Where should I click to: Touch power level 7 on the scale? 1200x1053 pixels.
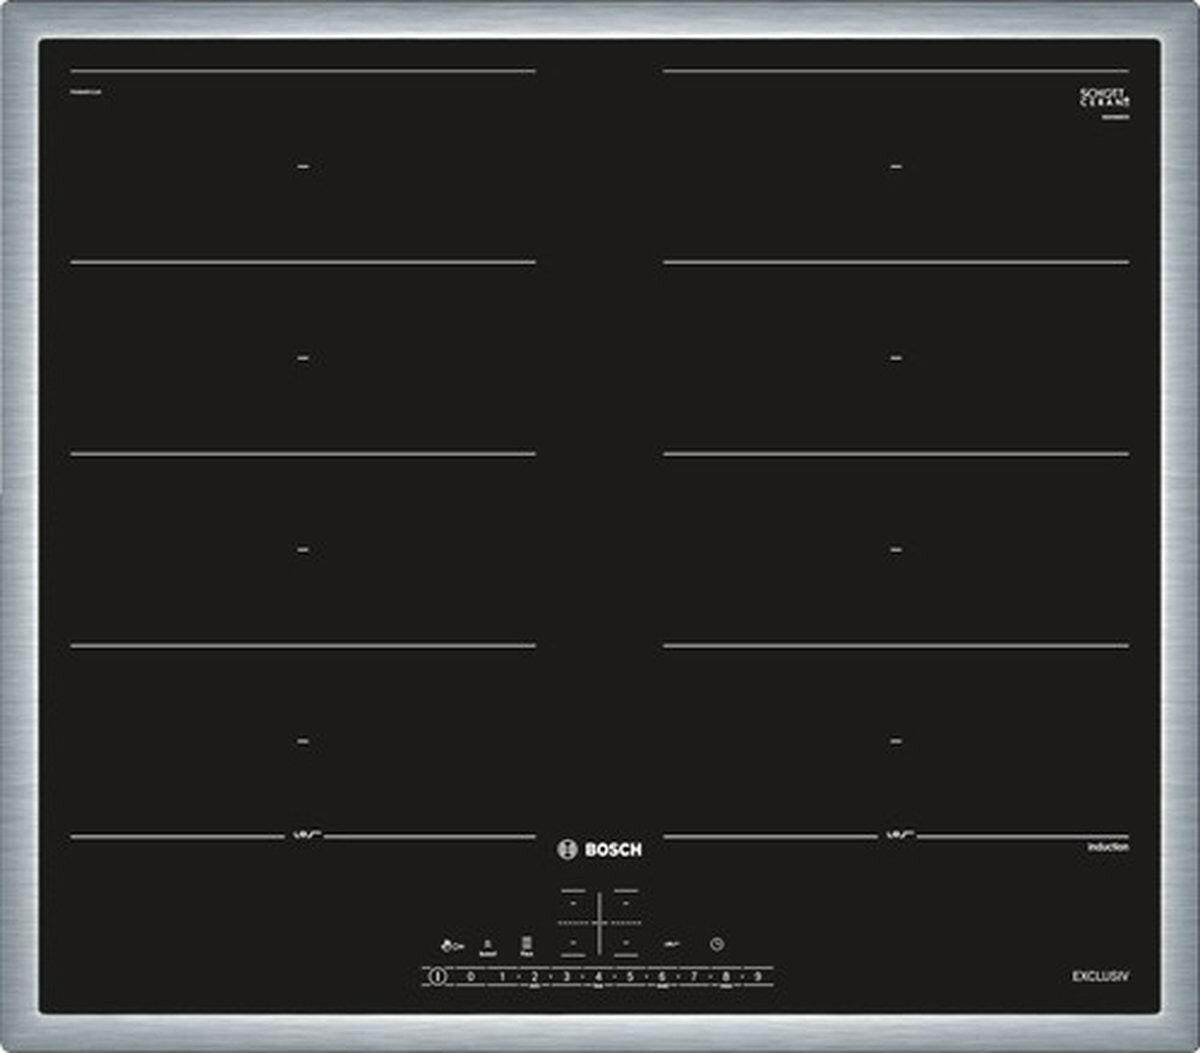coord(694,976)
